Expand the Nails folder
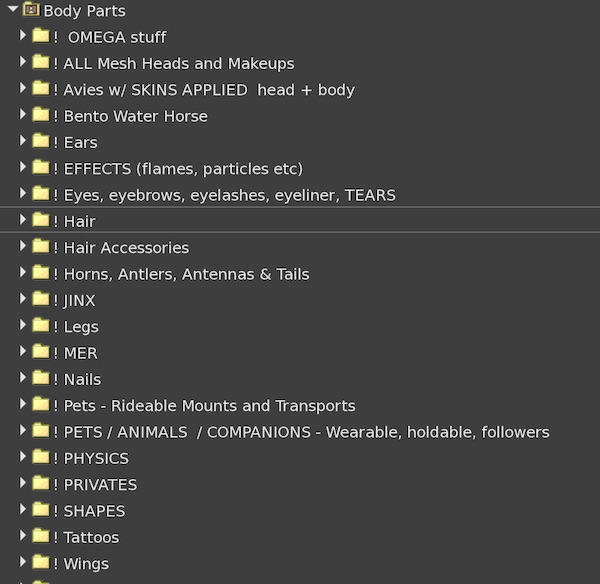Image resolution: width=600 pixels, height=584 pixels. (x=23, y=377)
